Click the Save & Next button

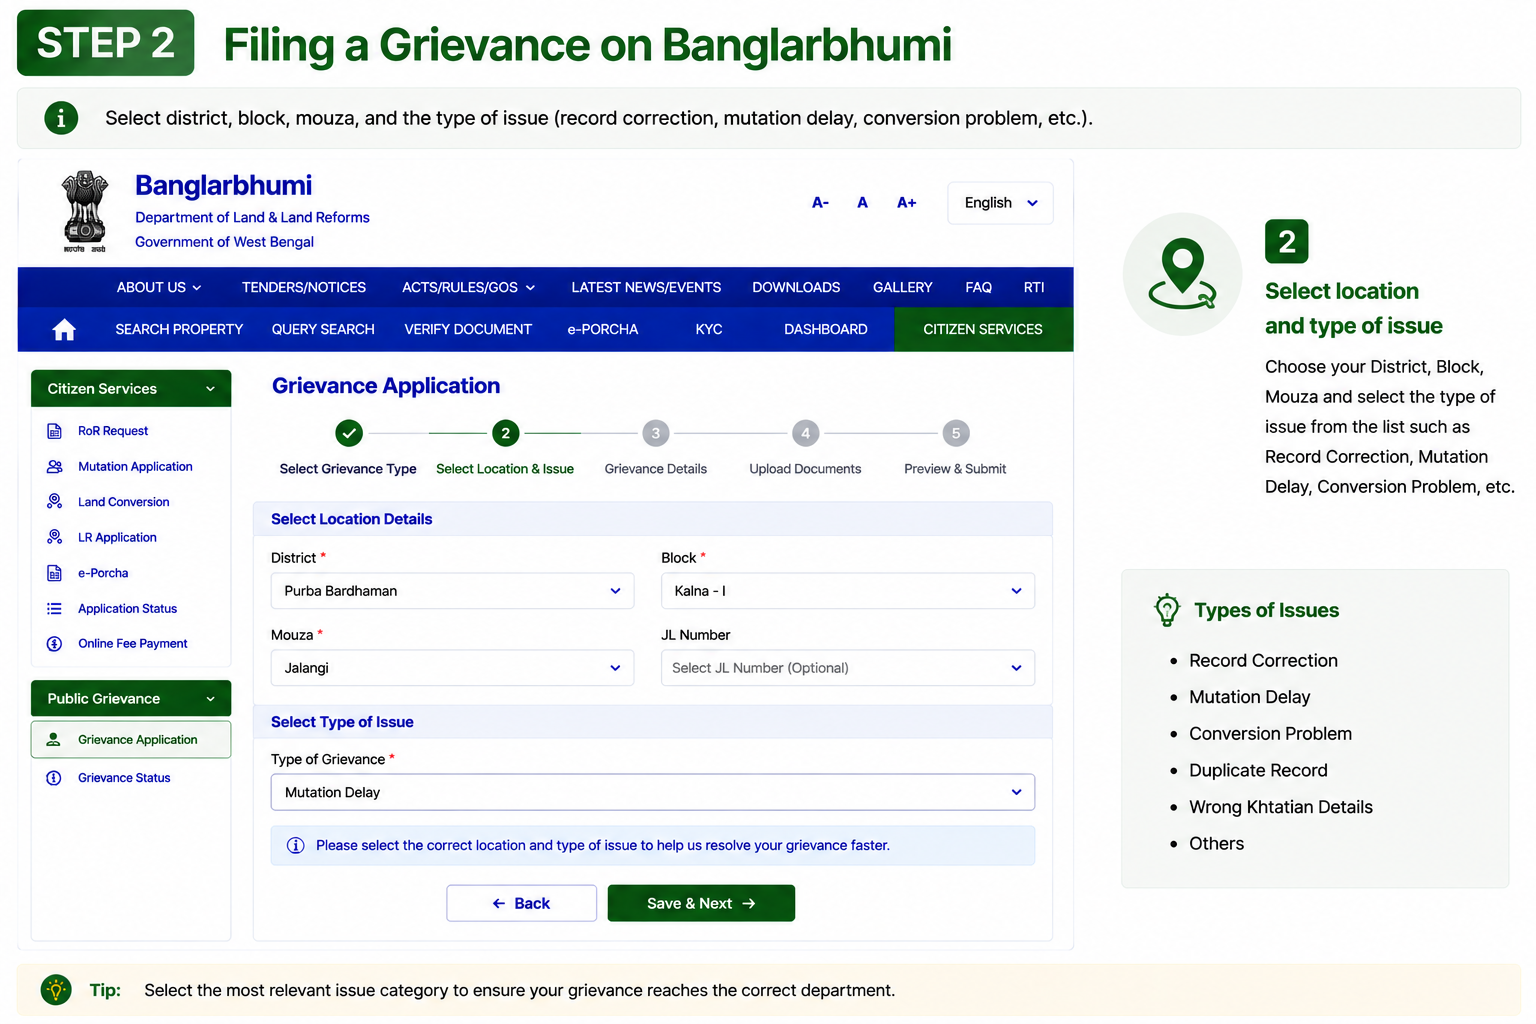point(701,903)
